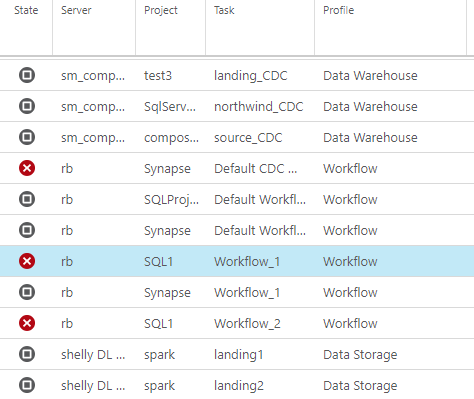Viewport: 474px width, 399px height.
Task: Click the SqlServ... project cell
Action: point(170,107)
